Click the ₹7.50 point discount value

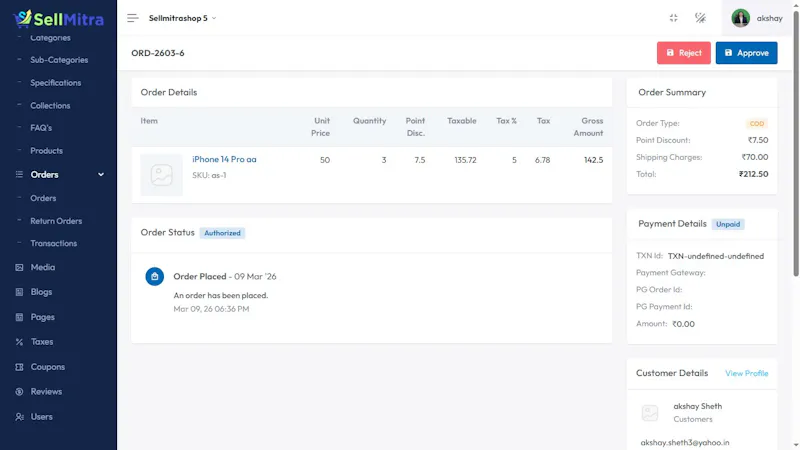pyautogui.click(x=758, y=140)
